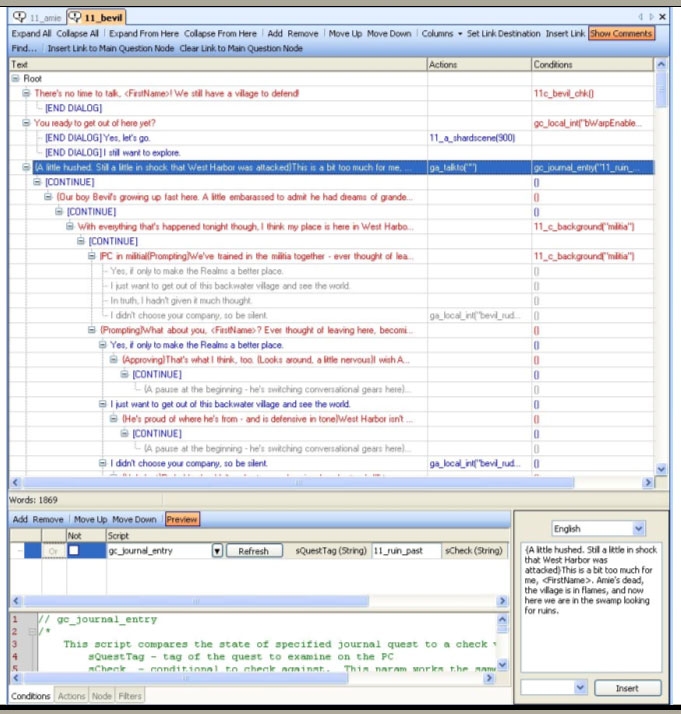Viewport: 681px width, 714px height.
Task: Click the Refresh button
Action: [253, 551]
